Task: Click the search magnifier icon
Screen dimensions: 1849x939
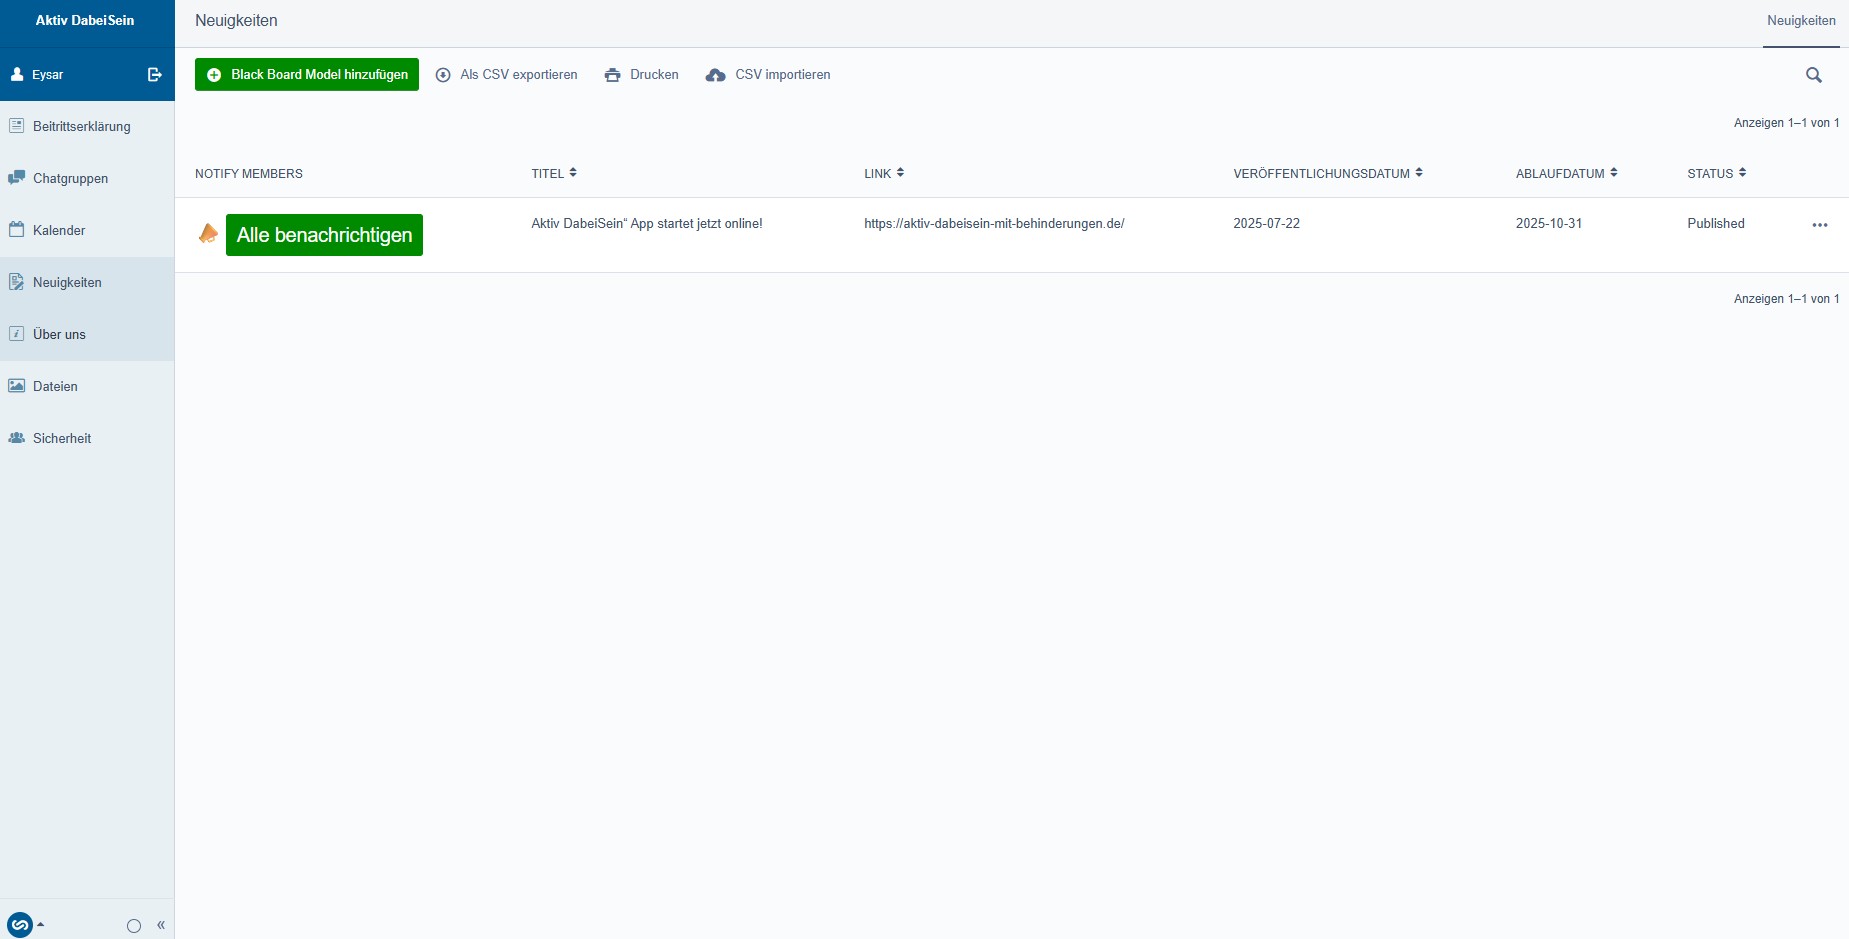Action: point(1815,75)
